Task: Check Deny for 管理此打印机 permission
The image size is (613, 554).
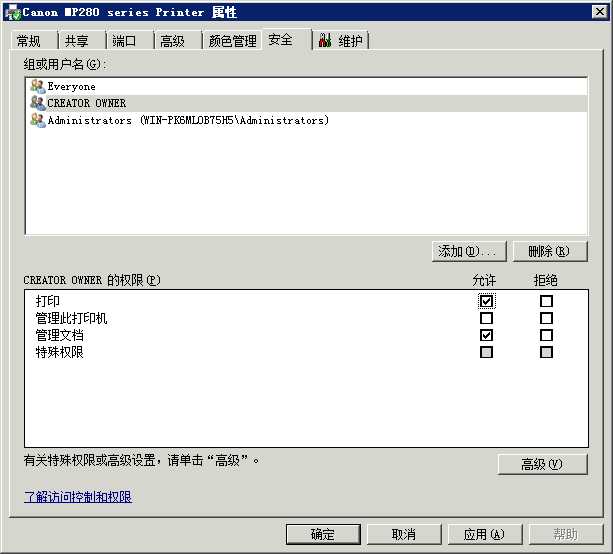Action: point(546,318)
